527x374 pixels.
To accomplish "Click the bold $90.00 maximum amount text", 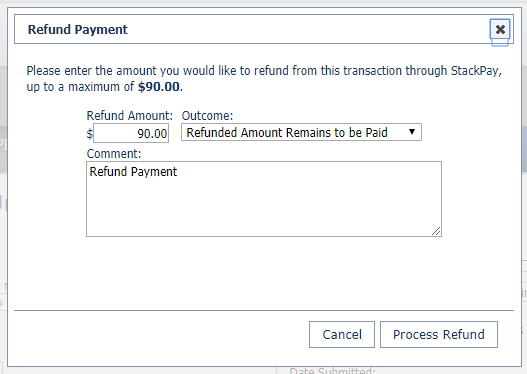I will coord(159,87).
